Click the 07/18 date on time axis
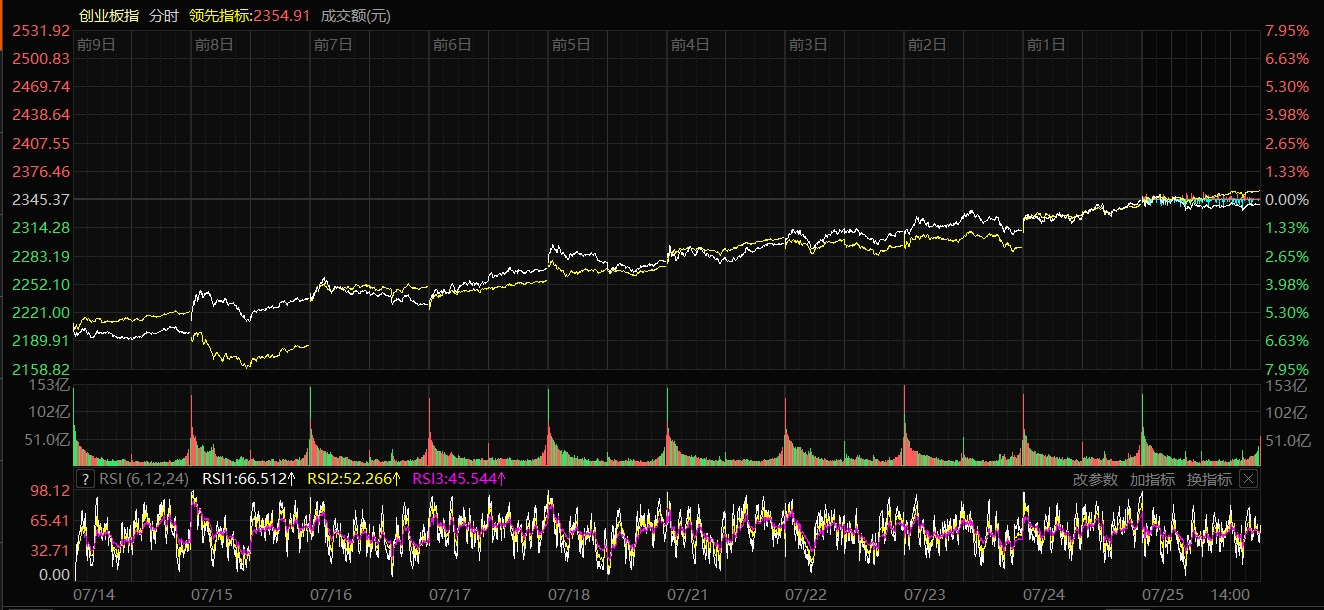This screenshot has height=610, width=1324. (x=569, y=594)
